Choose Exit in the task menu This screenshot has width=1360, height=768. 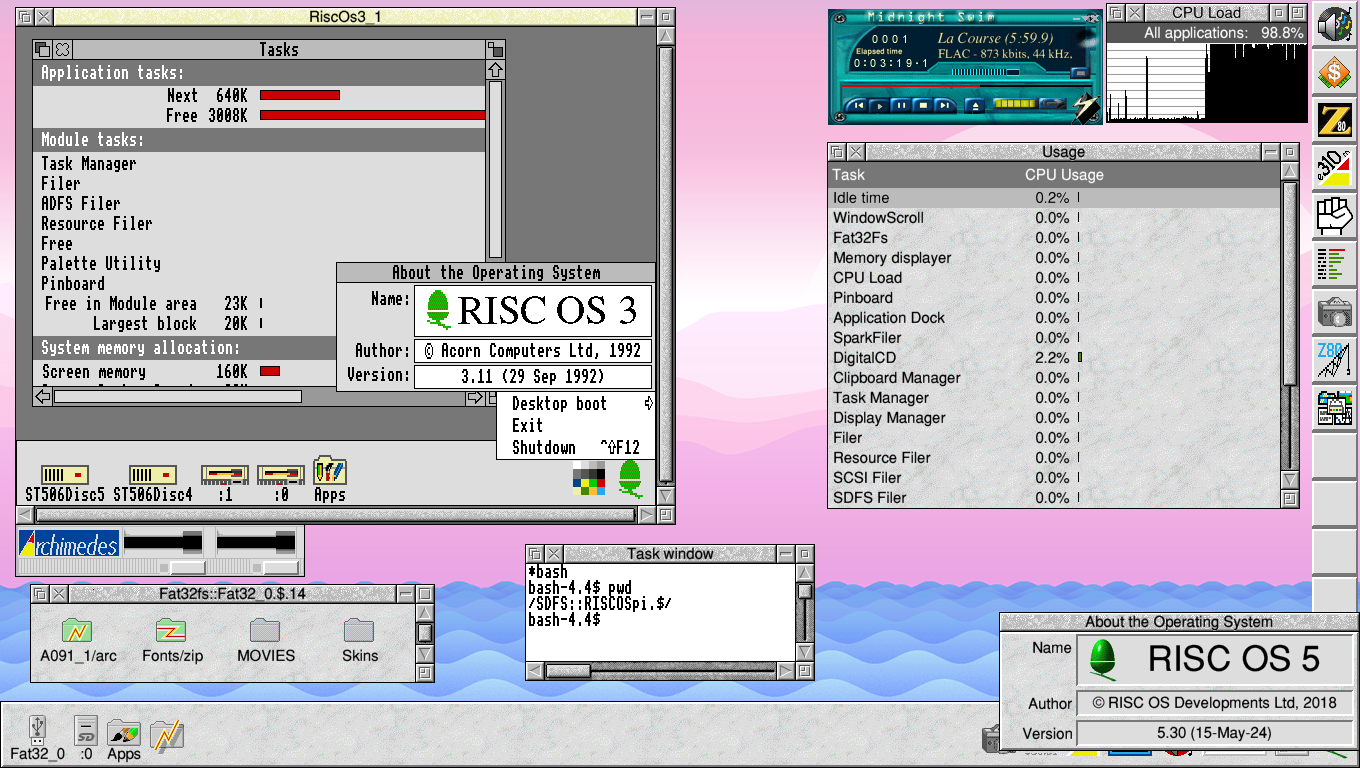click(x=527, y=426)
